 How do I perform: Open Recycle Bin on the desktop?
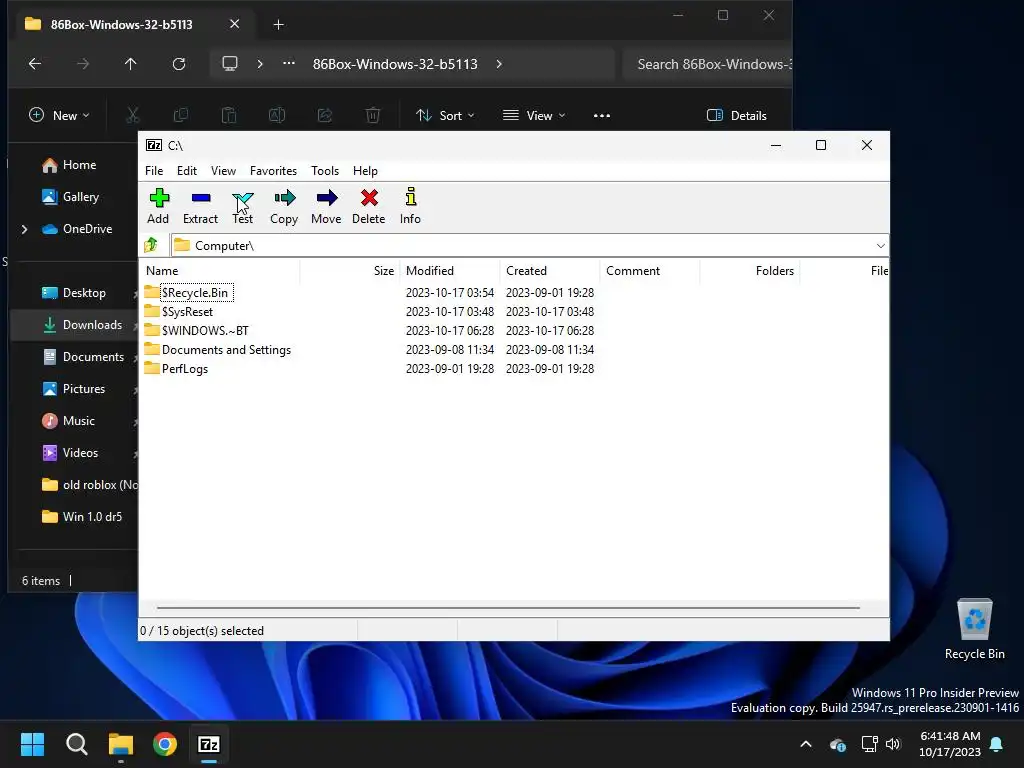[x=974, y=629]
